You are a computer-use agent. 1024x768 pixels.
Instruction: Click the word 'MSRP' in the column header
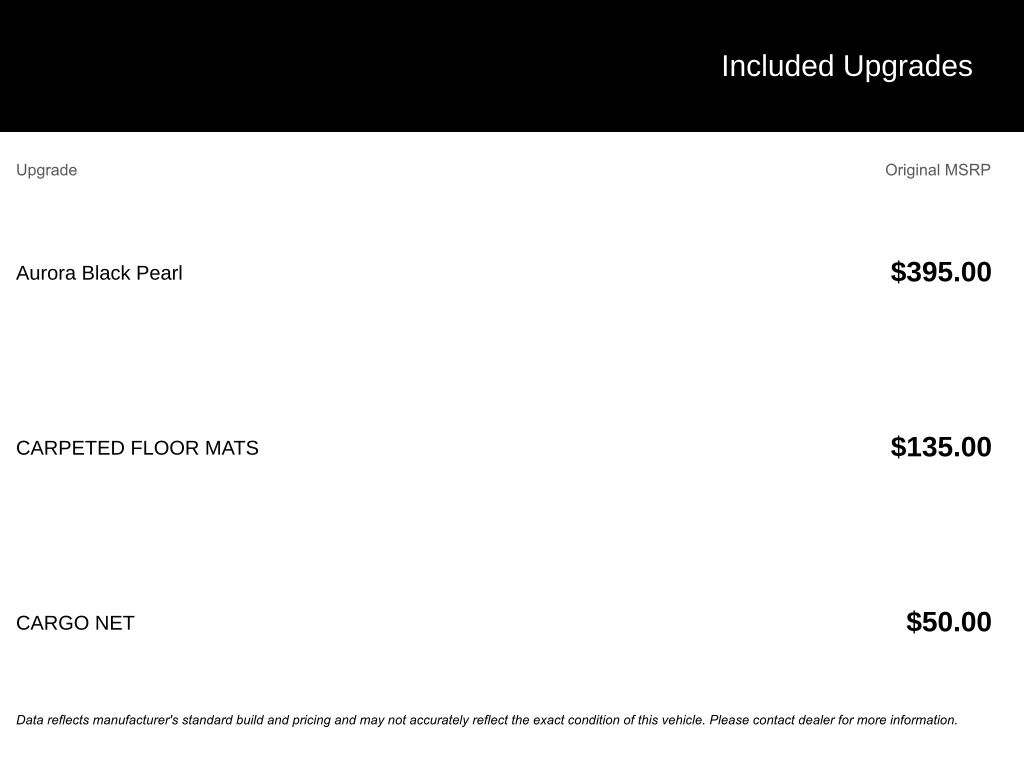tap(967, 170)
